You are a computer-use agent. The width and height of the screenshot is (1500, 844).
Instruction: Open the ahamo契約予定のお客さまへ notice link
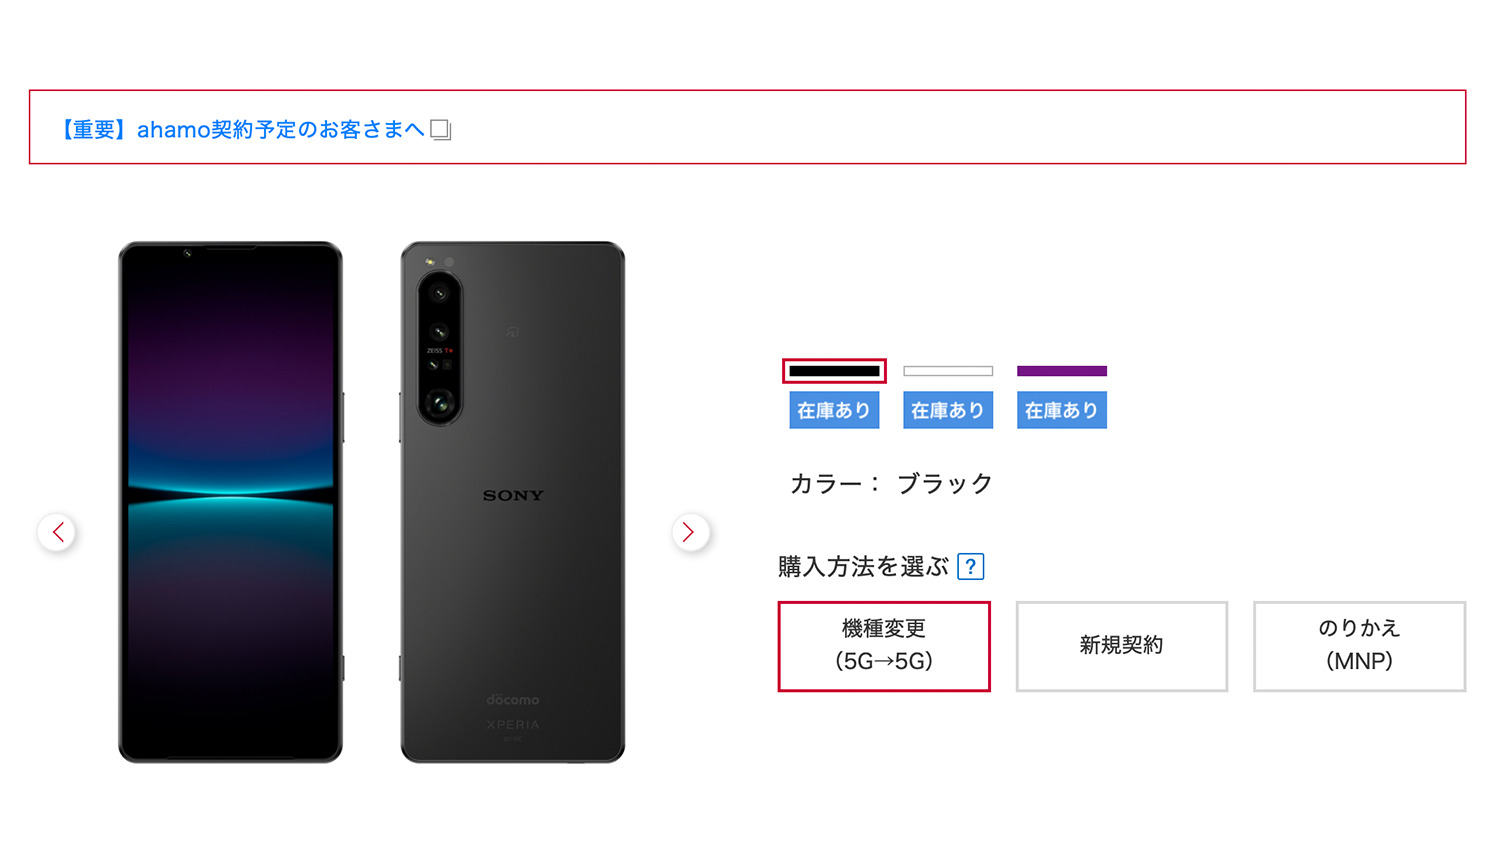[241, 130]
